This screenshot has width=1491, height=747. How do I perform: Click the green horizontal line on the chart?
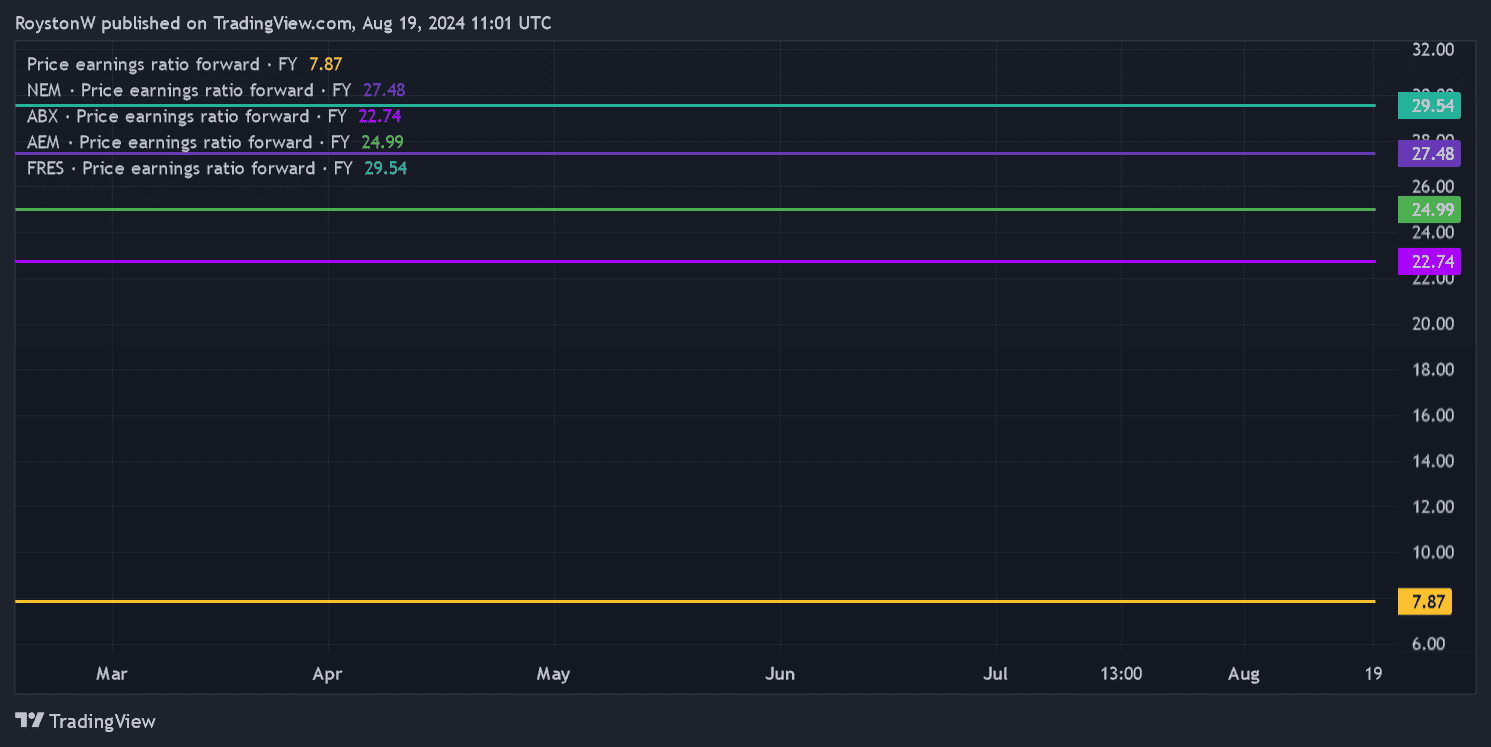(700, 209)
